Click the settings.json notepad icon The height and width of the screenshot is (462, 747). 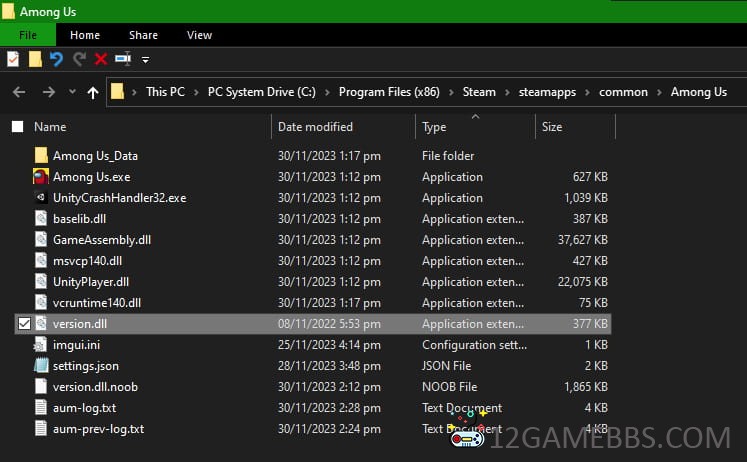pyautogui.click(x=41, y=366)
